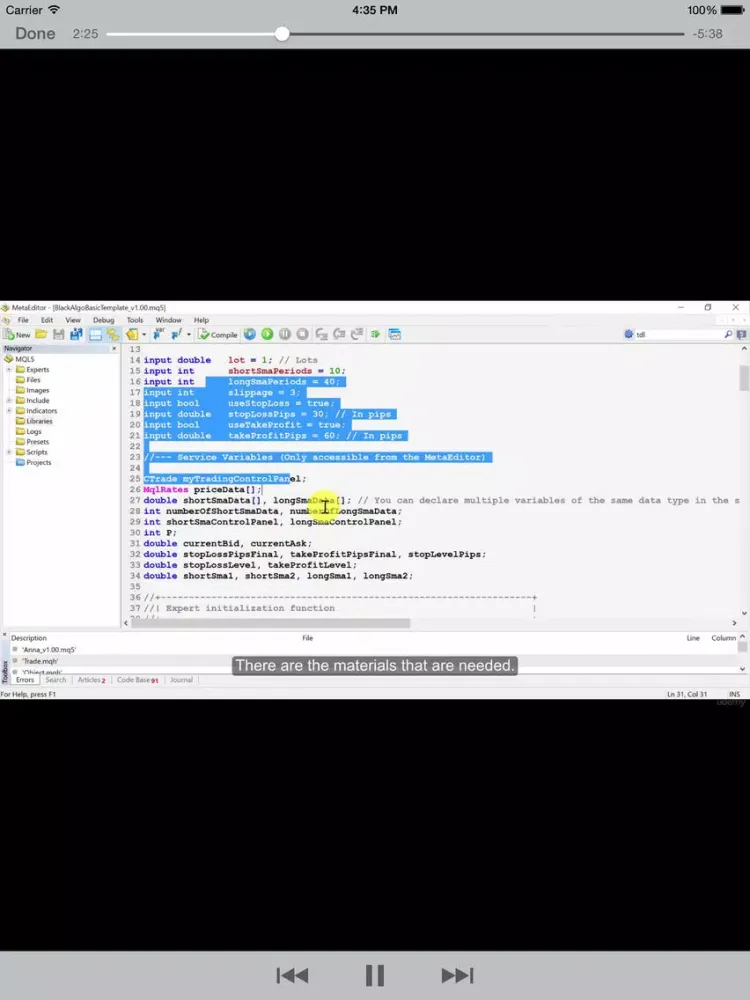
Task: Select the Projects folder in Navigator
Action: tap(38, 462)
